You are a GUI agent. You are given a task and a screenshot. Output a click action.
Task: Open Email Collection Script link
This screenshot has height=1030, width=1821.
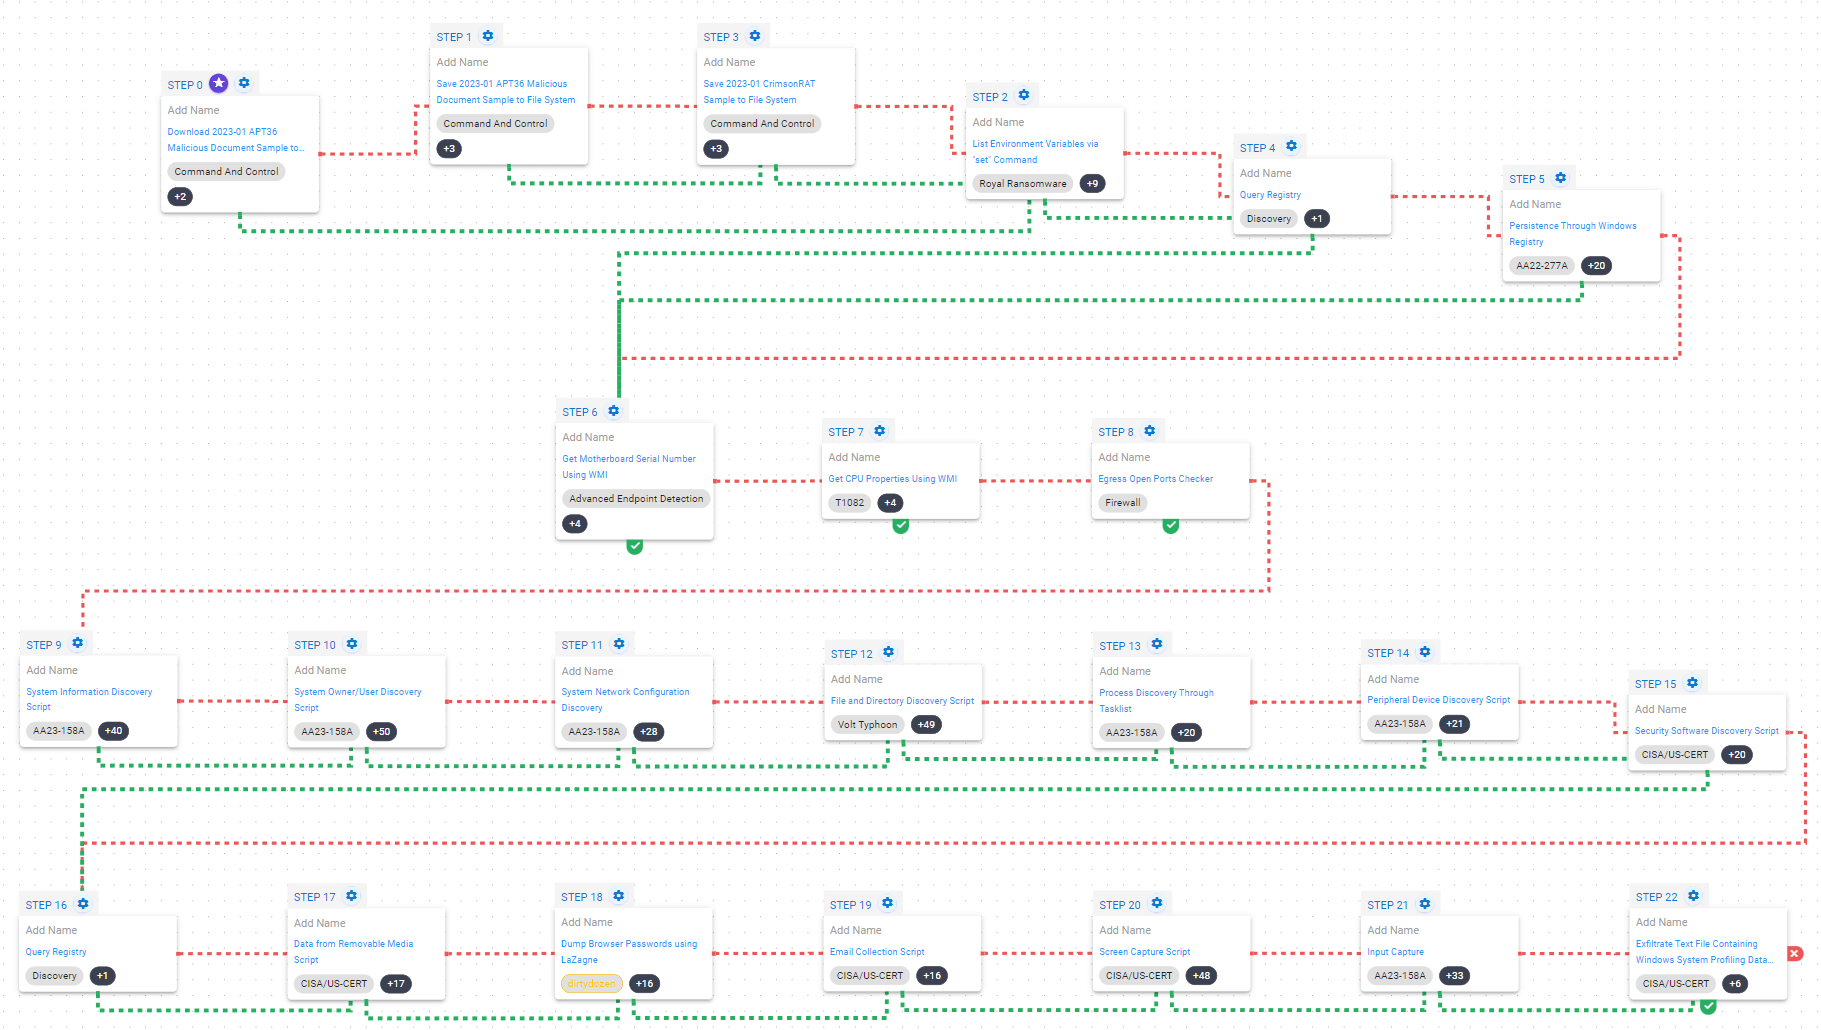pos(877,952)
